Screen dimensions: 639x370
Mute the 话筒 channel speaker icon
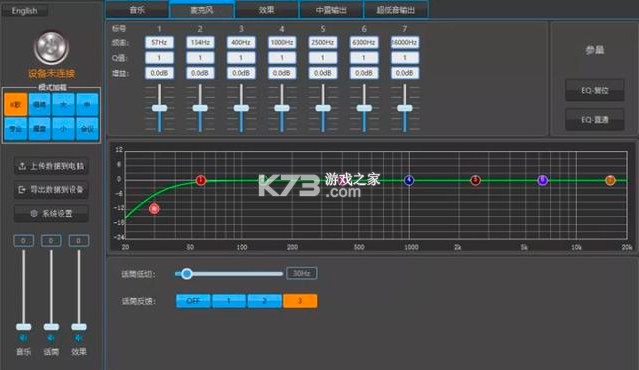click(51, 338)
